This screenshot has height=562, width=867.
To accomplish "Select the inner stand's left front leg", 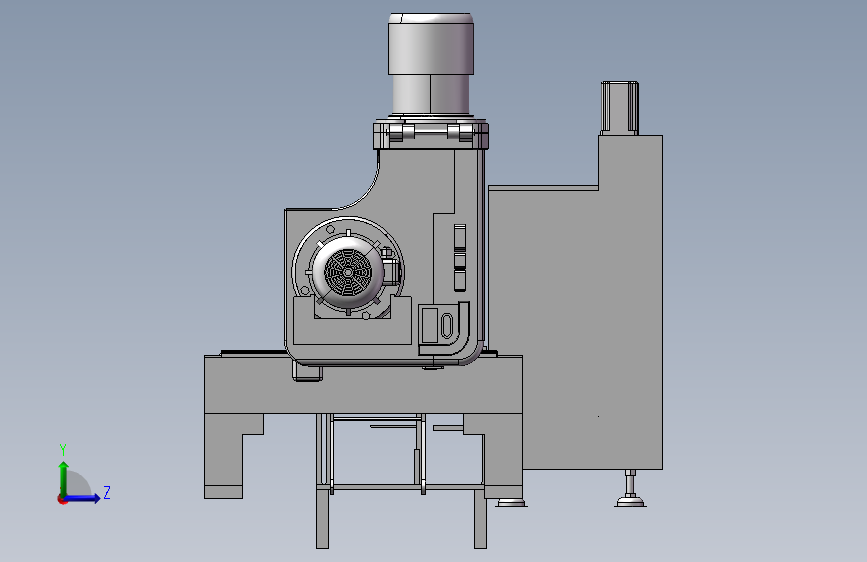I will (322, 517).
